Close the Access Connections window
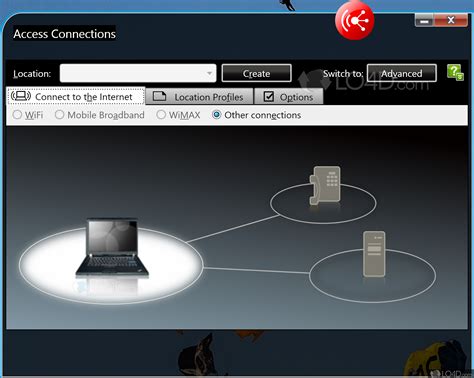 pyautogui.click(x=451, y=20)
